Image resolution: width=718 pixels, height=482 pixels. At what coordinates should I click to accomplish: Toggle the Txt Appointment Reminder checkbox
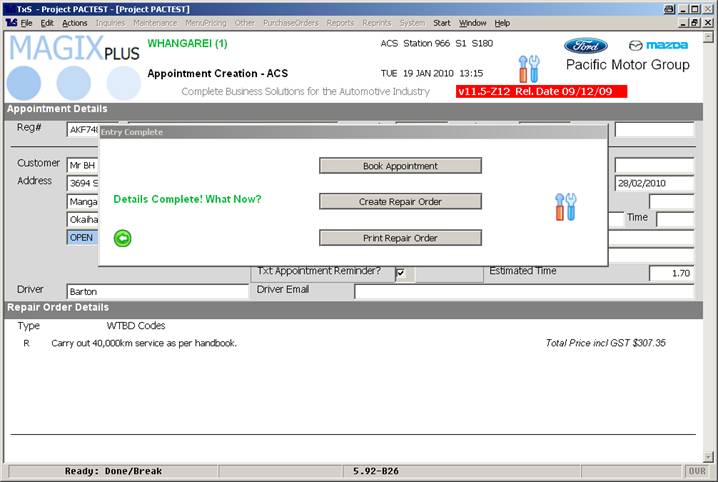400,273
